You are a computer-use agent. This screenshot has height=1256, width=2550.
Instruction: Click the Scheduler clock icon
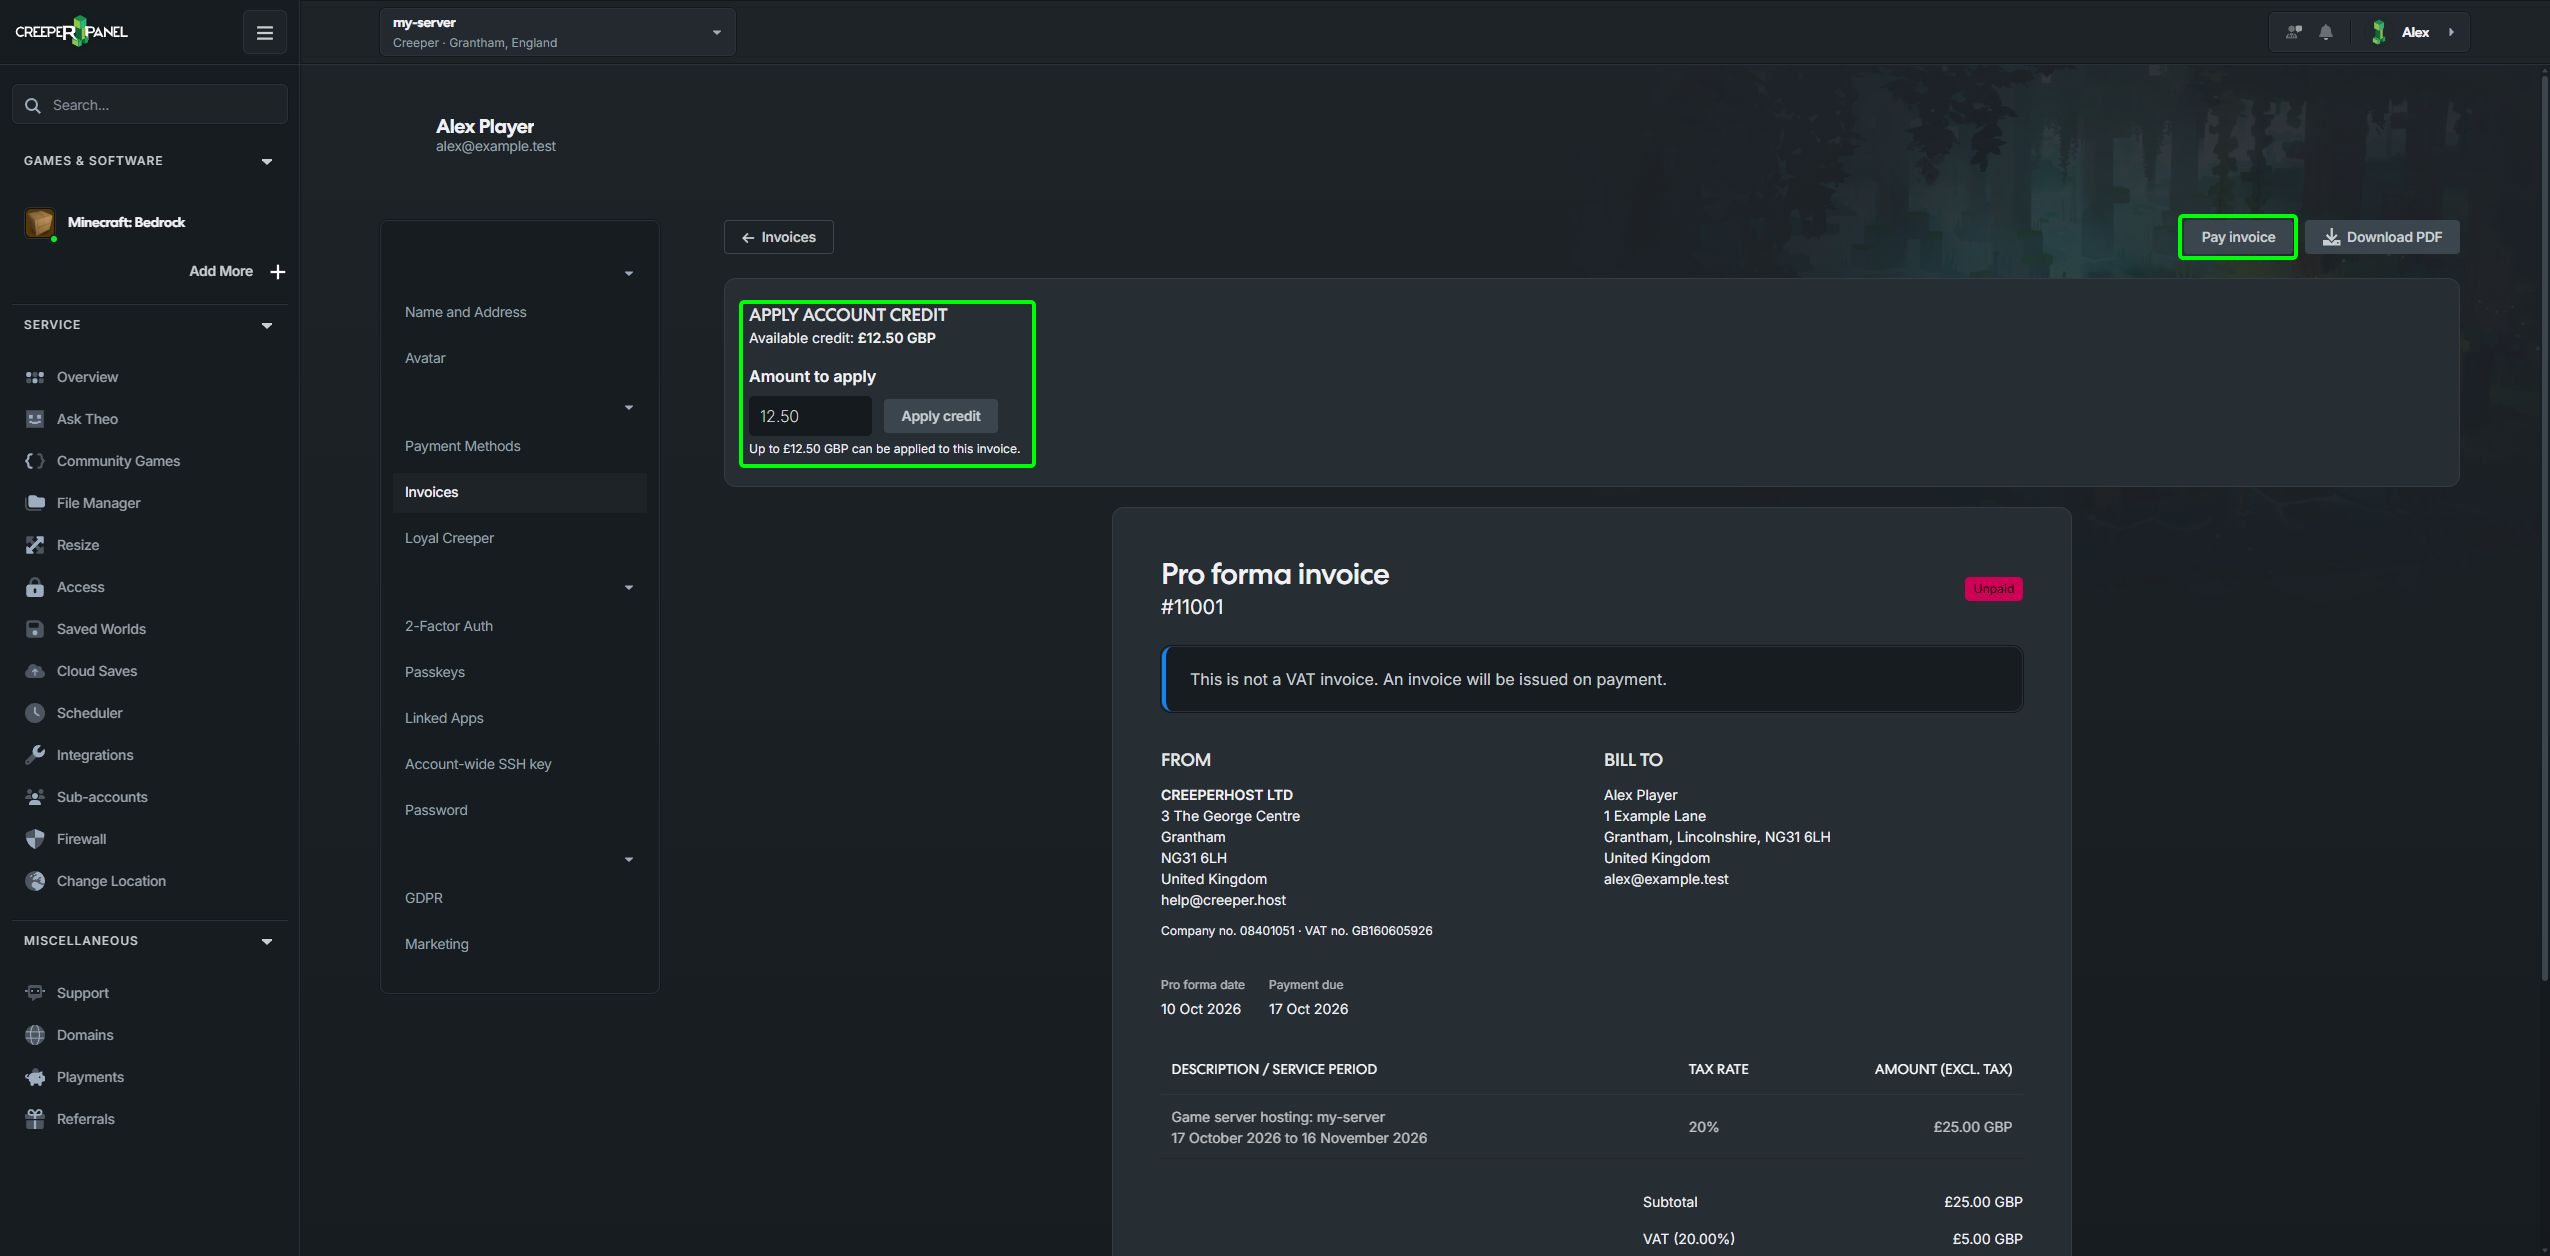[35, 713]
